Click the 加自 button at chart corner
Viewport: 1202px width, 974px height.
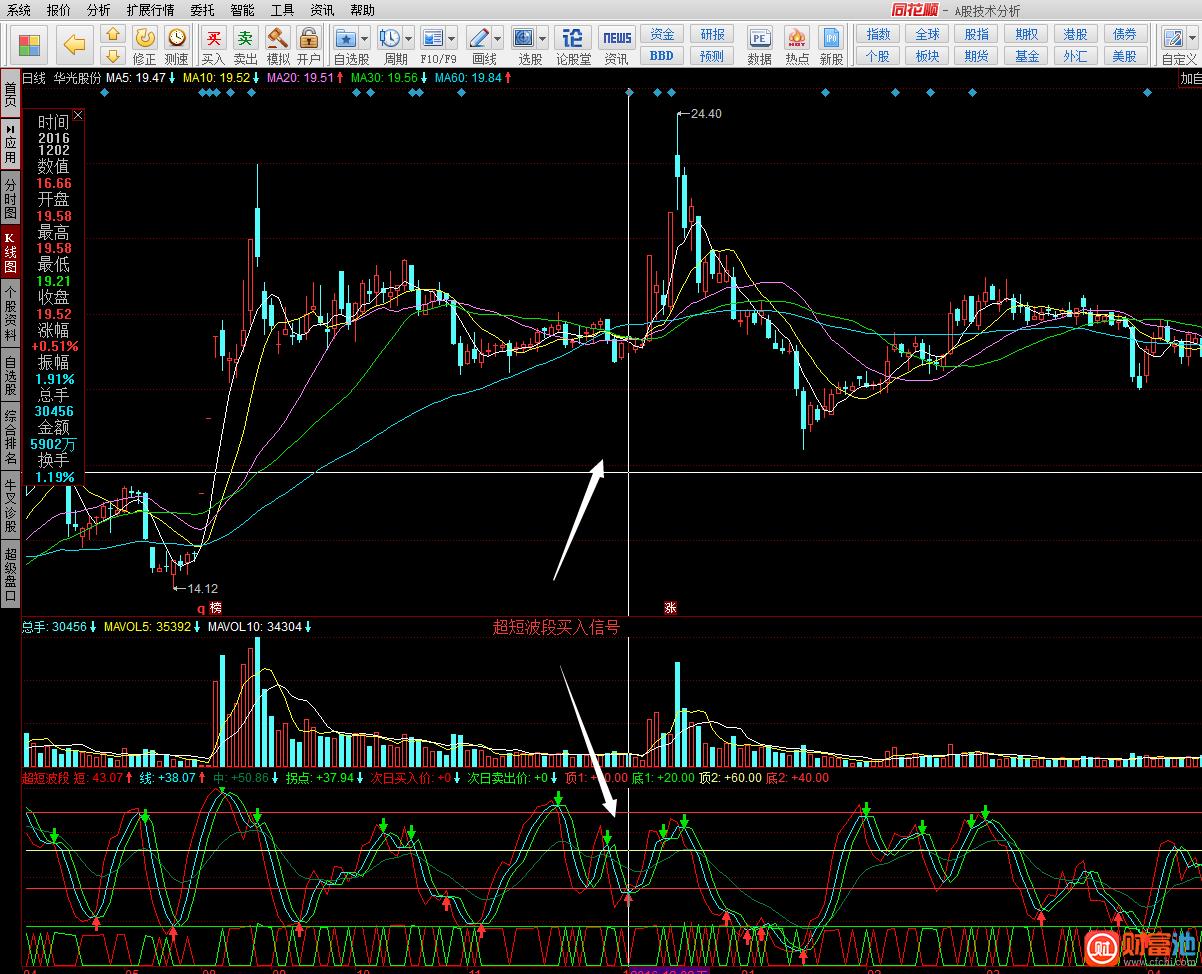[x=1190, y=78]
